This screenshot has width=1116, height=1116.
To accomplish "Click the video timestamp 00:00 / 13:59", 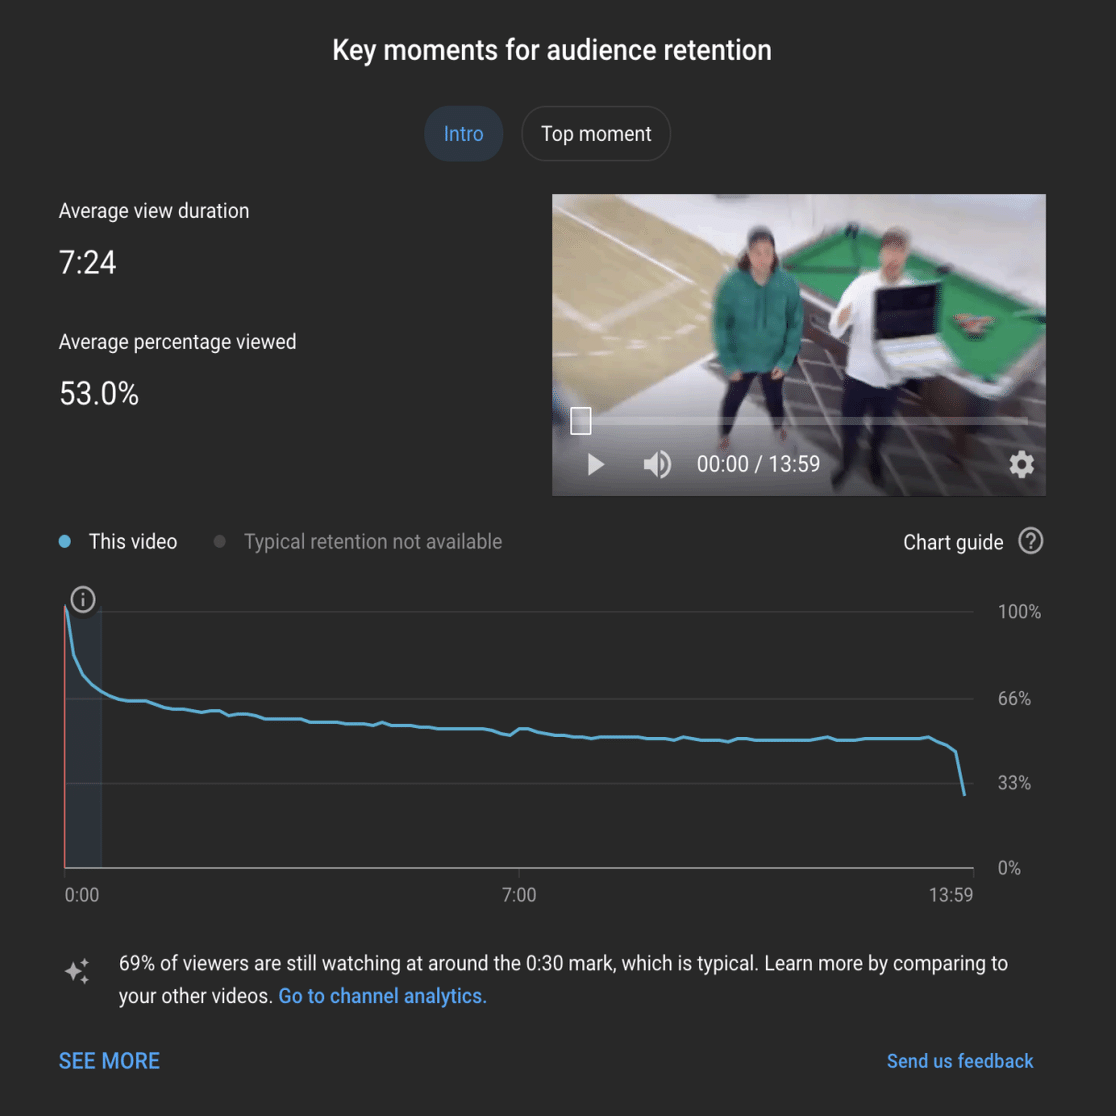I will 758,464.
